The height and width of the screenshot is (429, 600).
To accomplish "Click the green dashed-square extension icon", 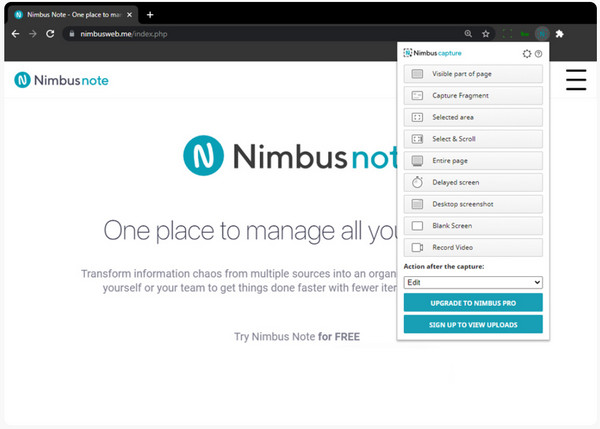I will tap(507, 34).
